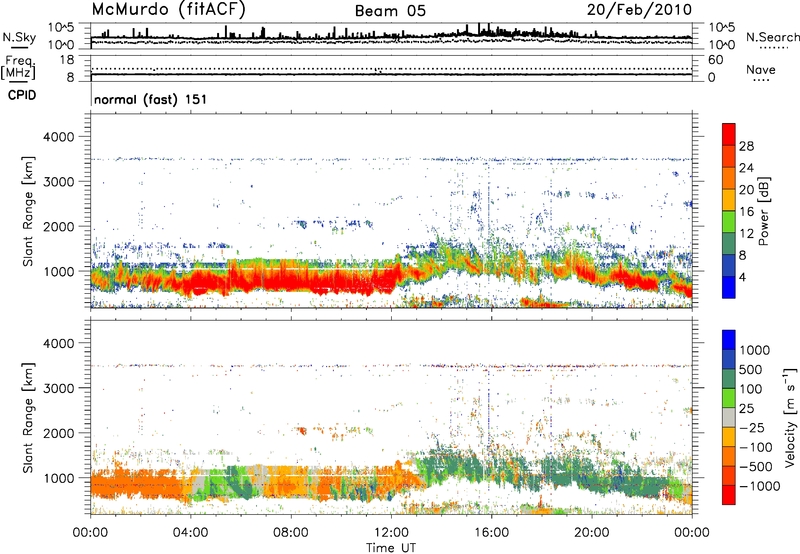Select the CPID row label

click(22, 95)
